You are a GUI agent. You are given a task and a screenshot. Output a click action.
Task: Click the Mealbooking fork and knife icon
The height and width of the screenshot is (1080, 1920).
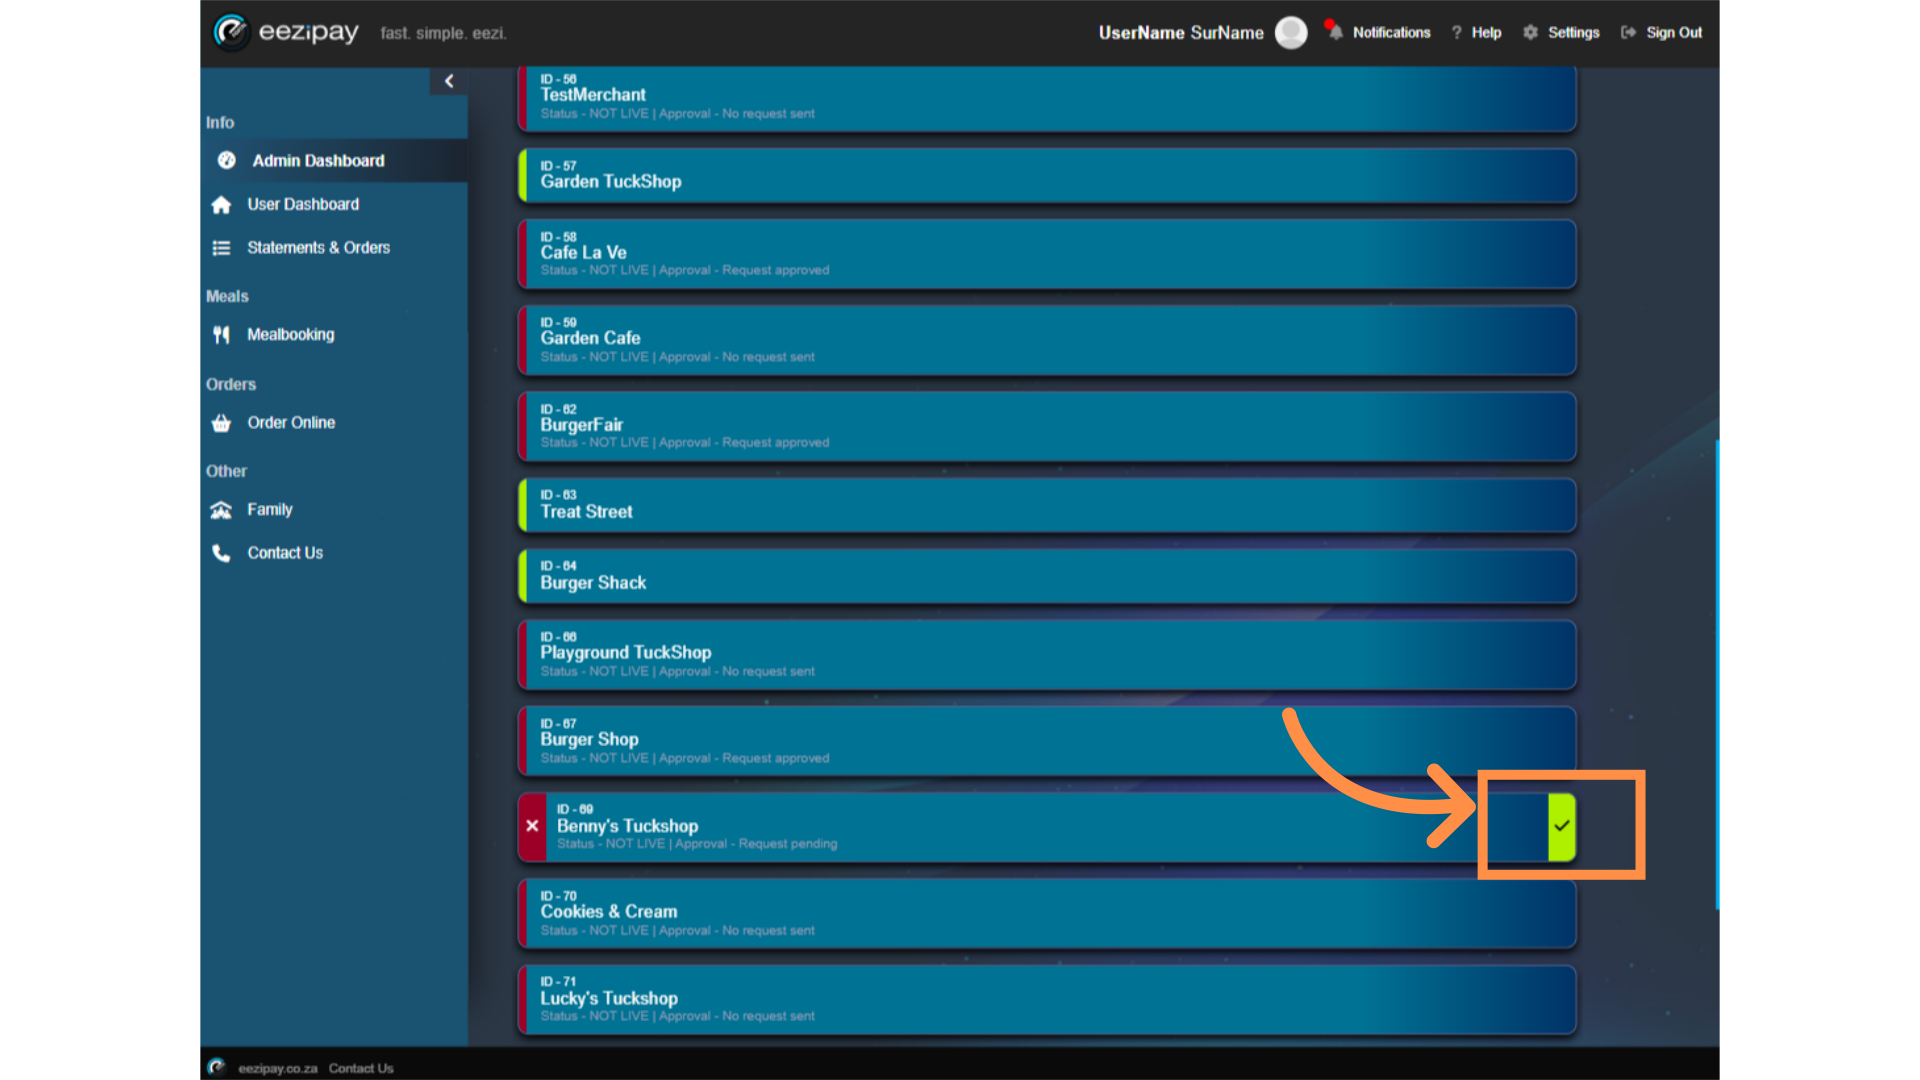221,335
